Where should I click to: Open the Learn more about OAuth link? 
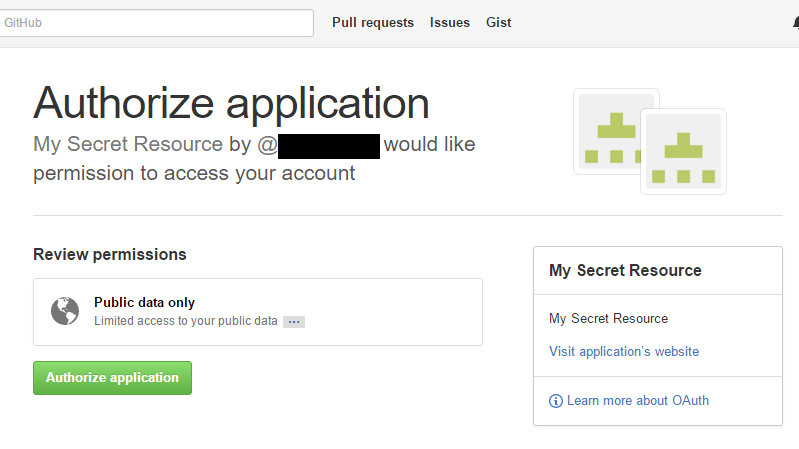point(637,401)
